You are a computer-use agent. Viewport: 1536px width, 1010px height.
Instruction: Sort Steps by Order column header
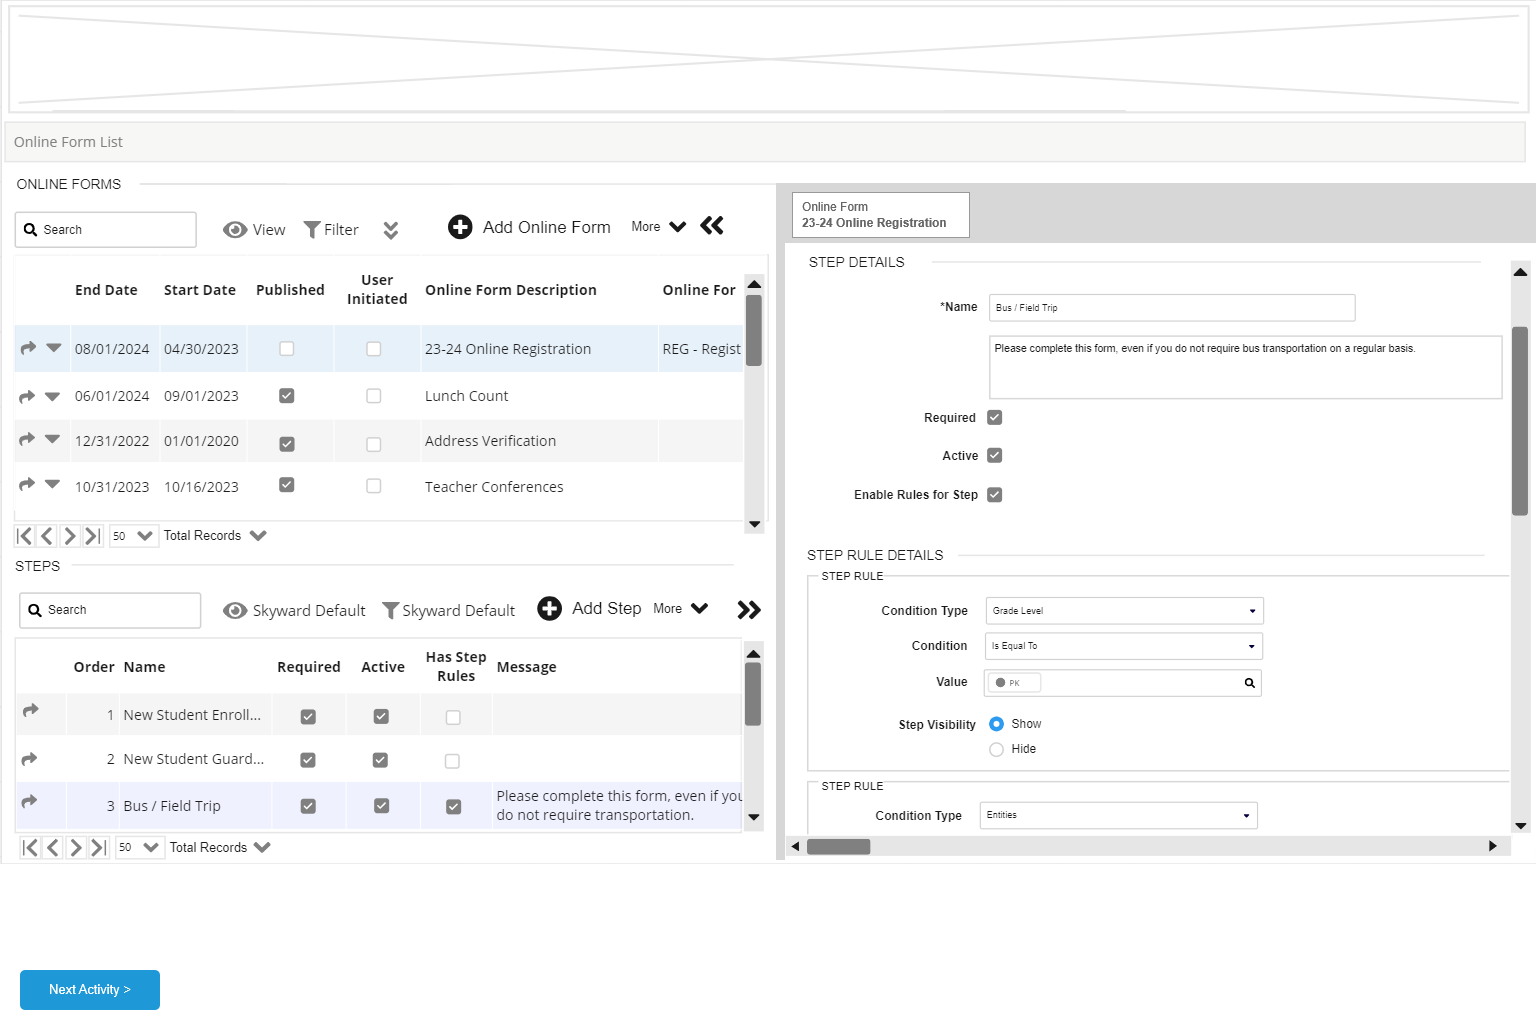point(94,667)
